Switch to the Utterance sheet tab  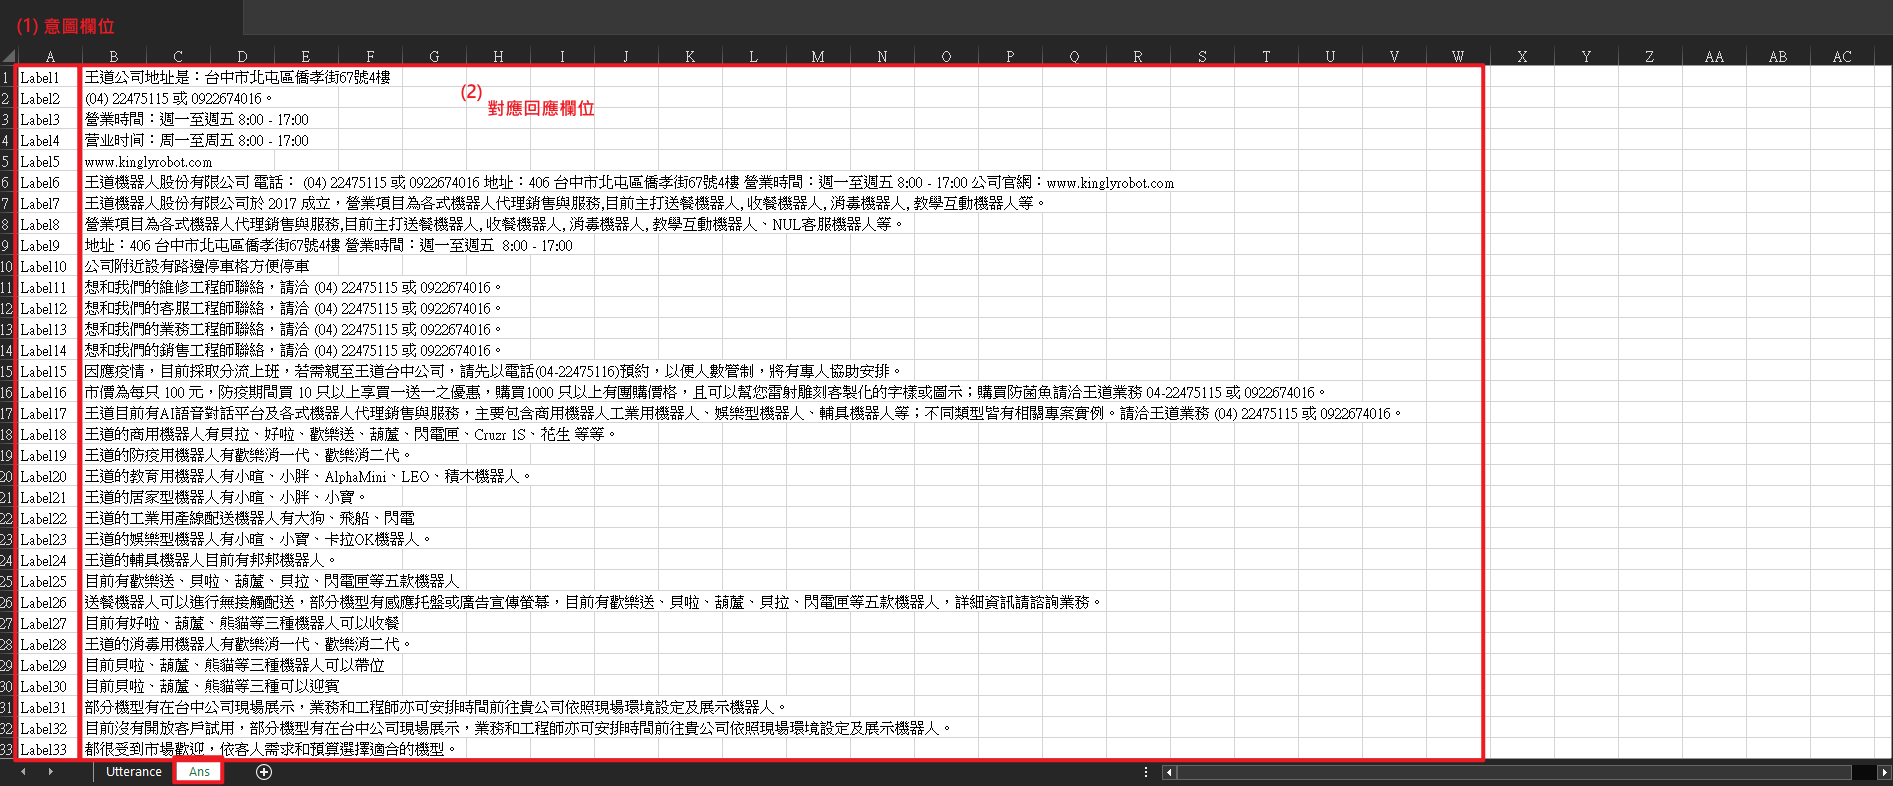(x=133, y=772)
